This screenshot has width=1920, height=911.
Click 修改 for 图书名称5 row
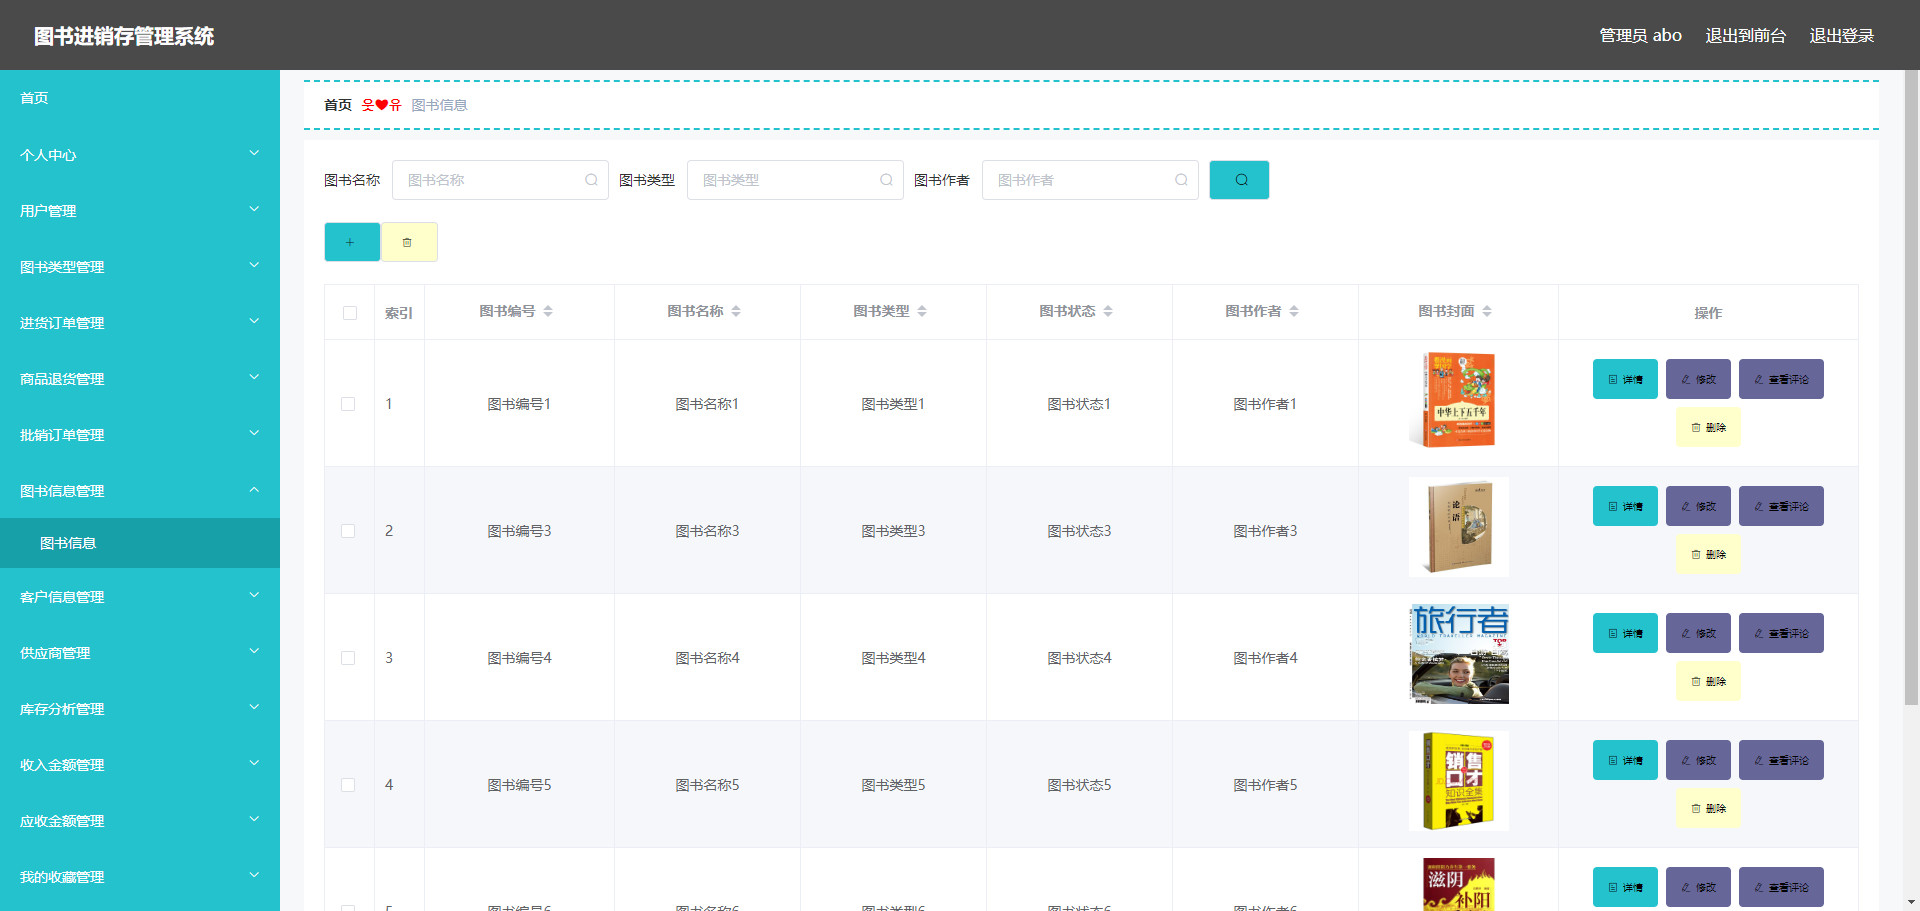click(1698, 760)
